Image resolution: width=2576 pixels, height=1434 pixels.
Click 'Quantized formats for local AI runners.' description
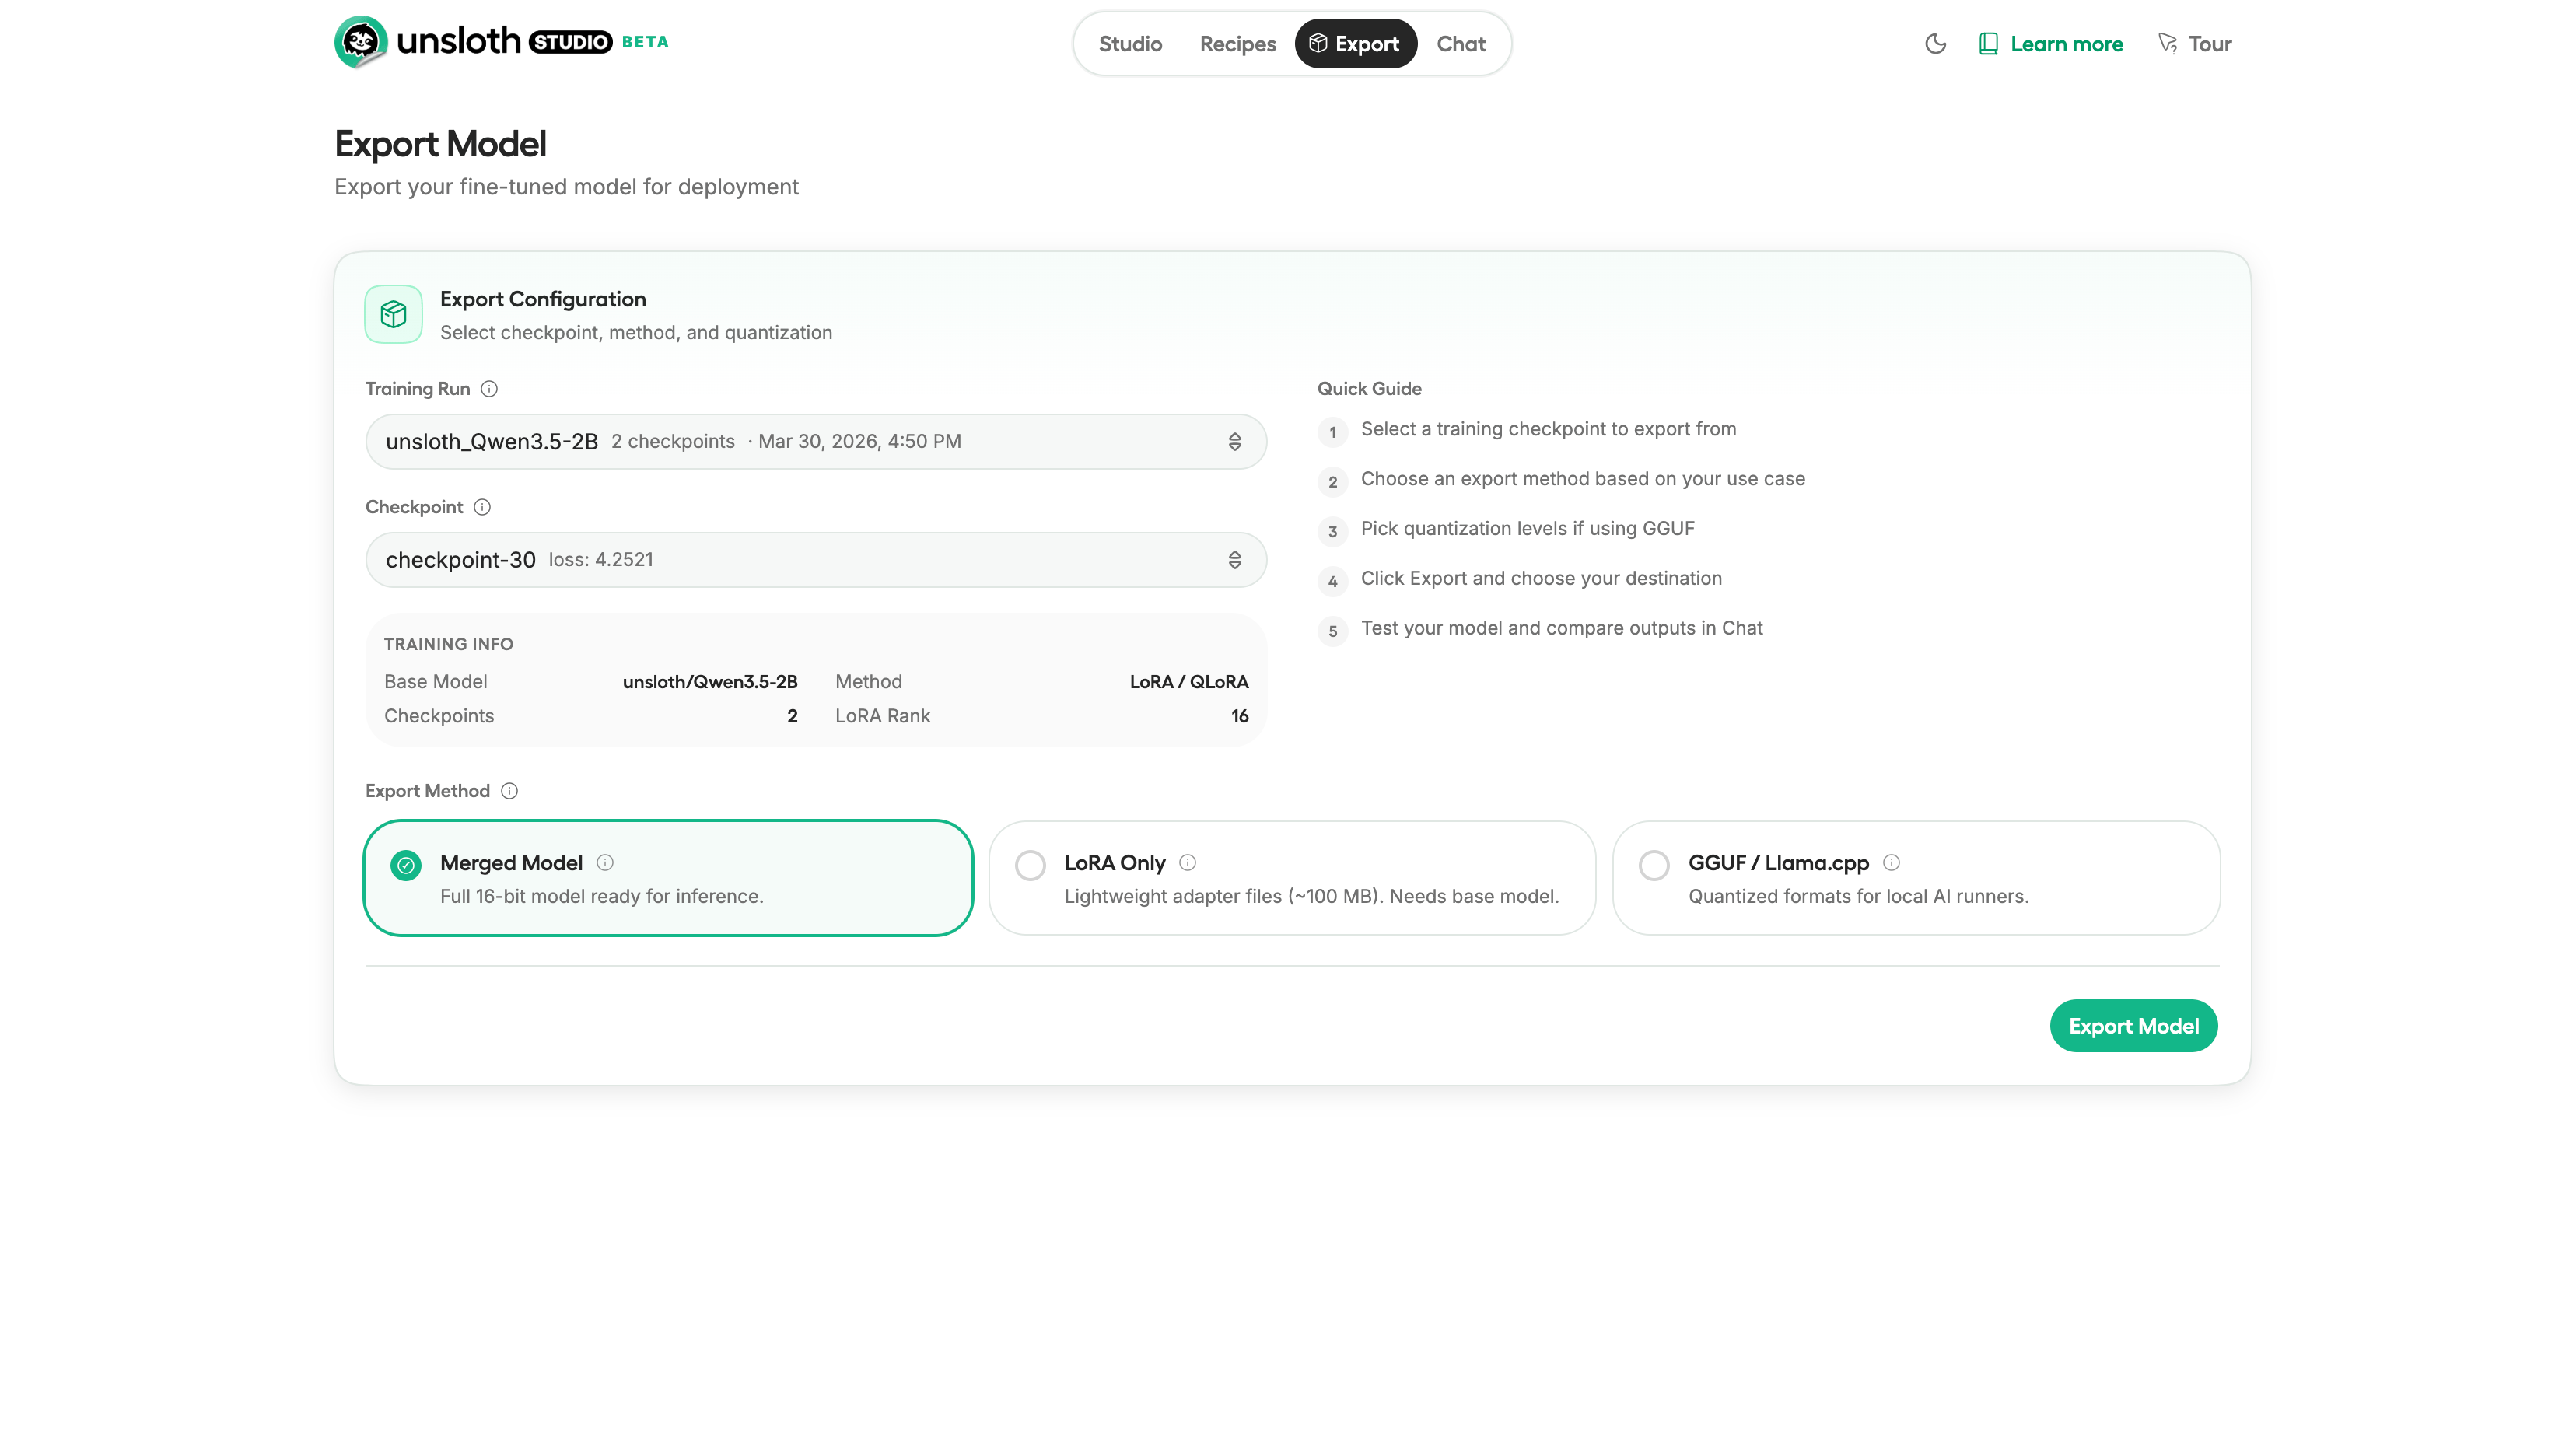click(x=1858, y=897)
